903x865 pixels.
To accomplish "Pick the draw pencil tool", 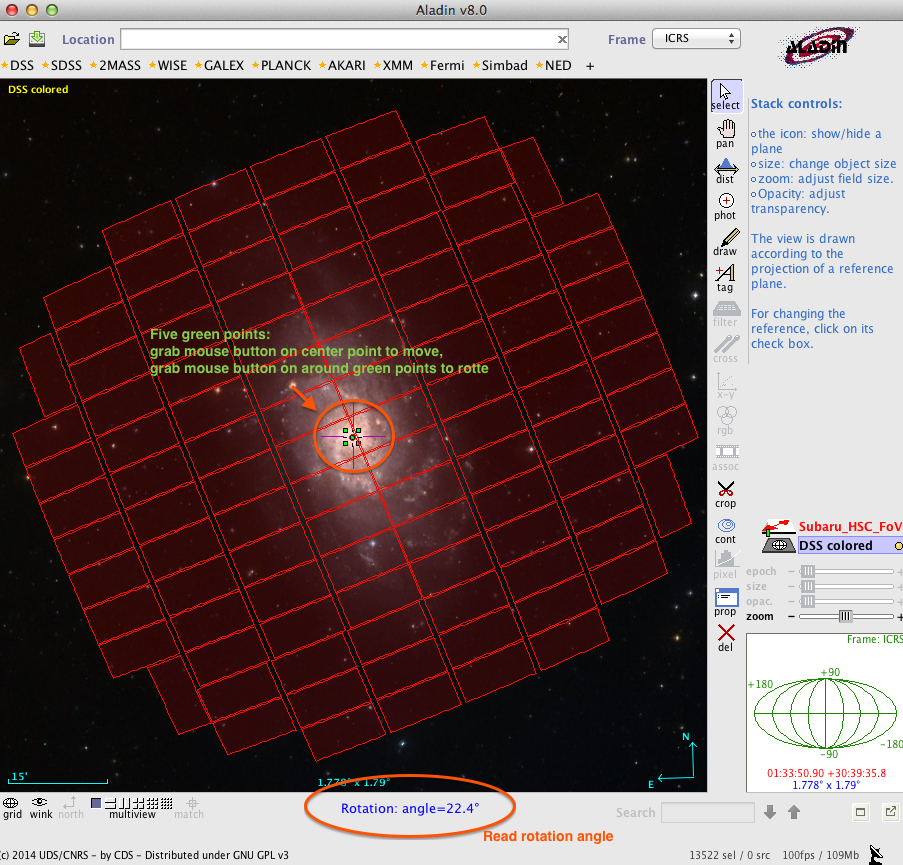I will click(x=725, y=242).
